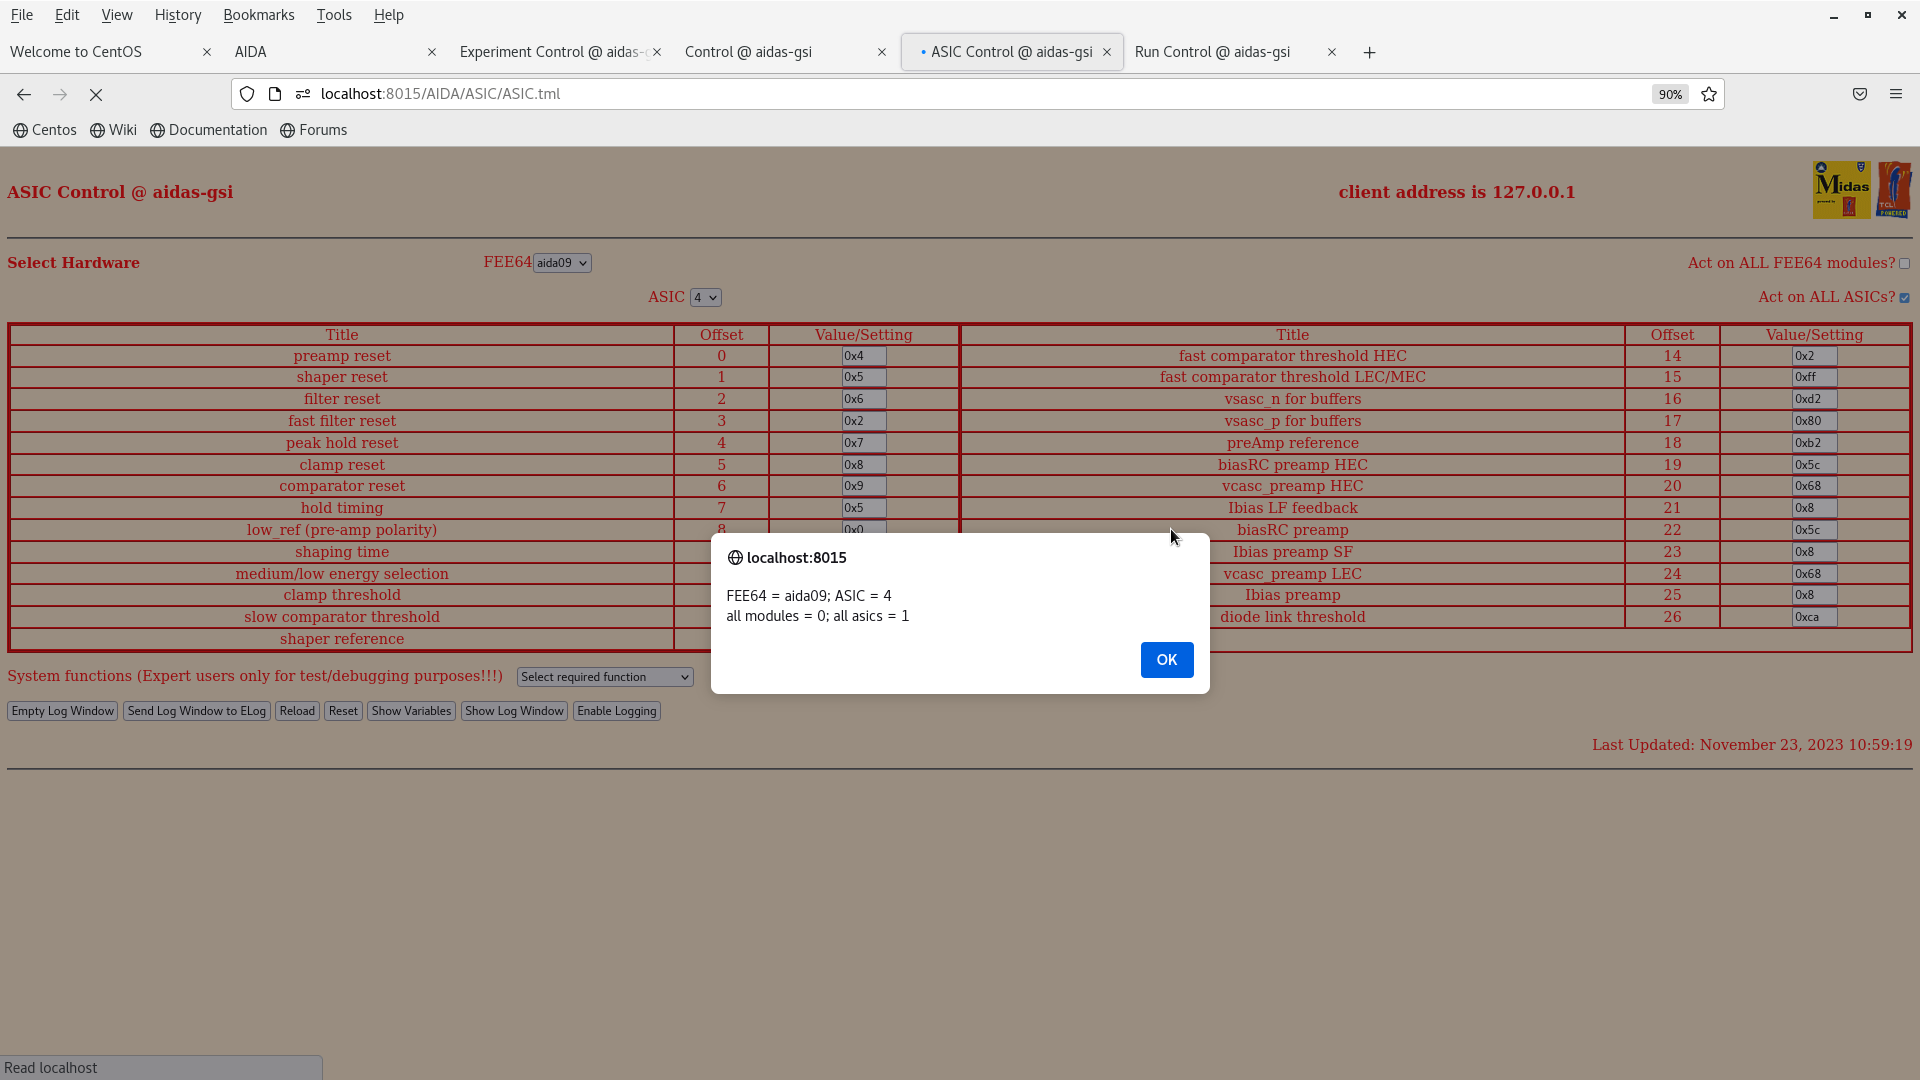
Task: Click the Show Variables button
Action: click(x=410, y=711)
